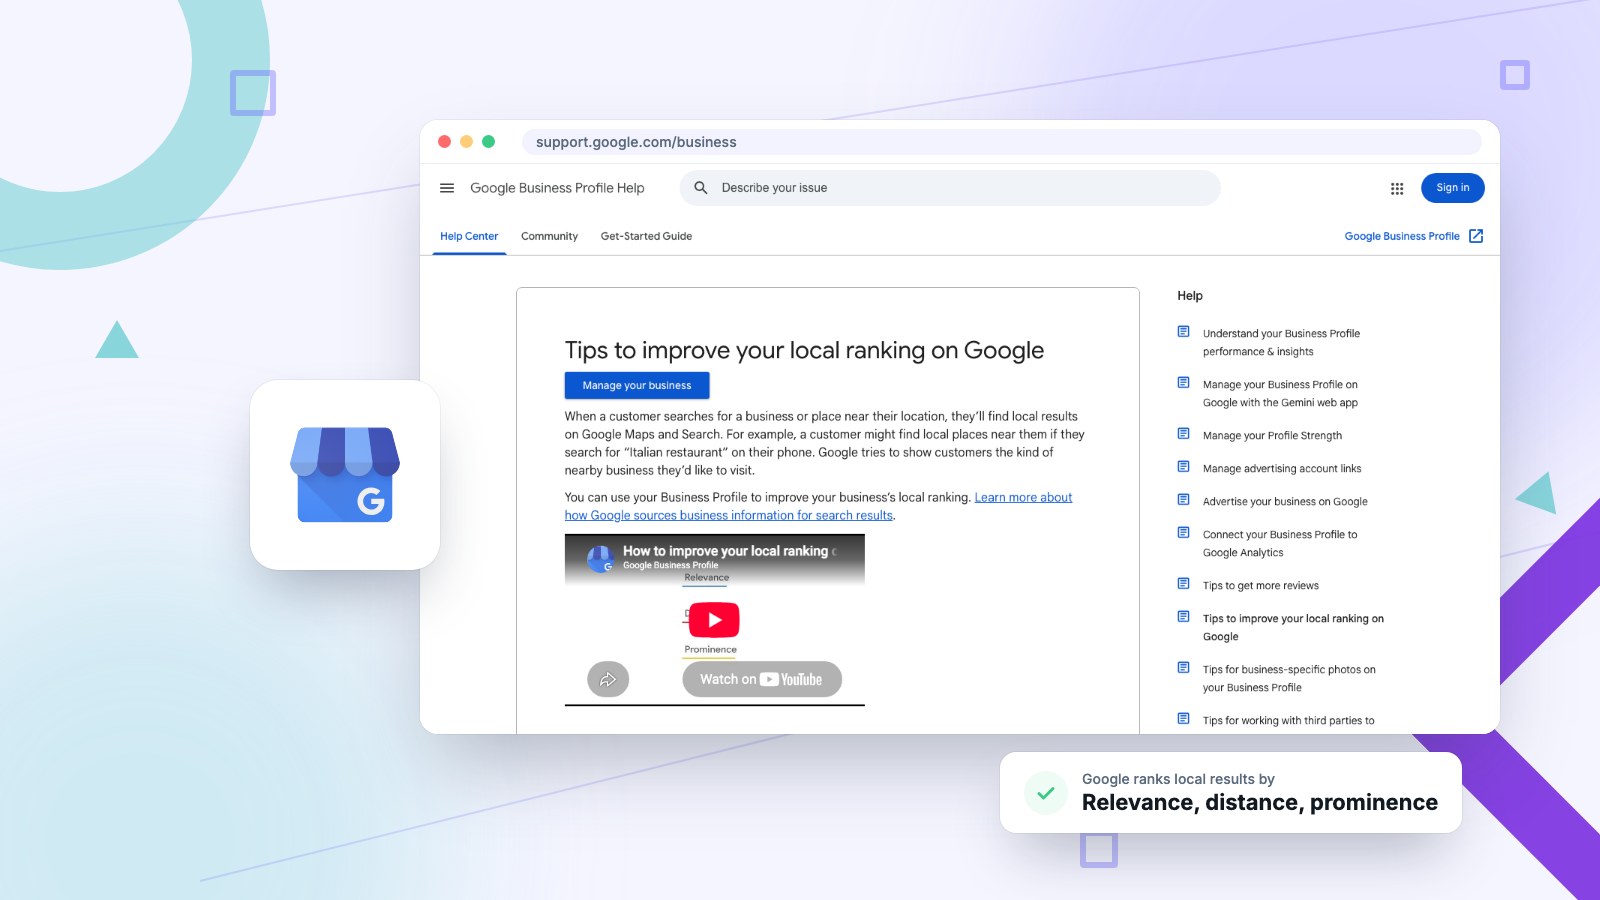
Task: Click the article icon for Understand your Business Profile performance
Action: pyautogui.click(x=1183, y=332)
